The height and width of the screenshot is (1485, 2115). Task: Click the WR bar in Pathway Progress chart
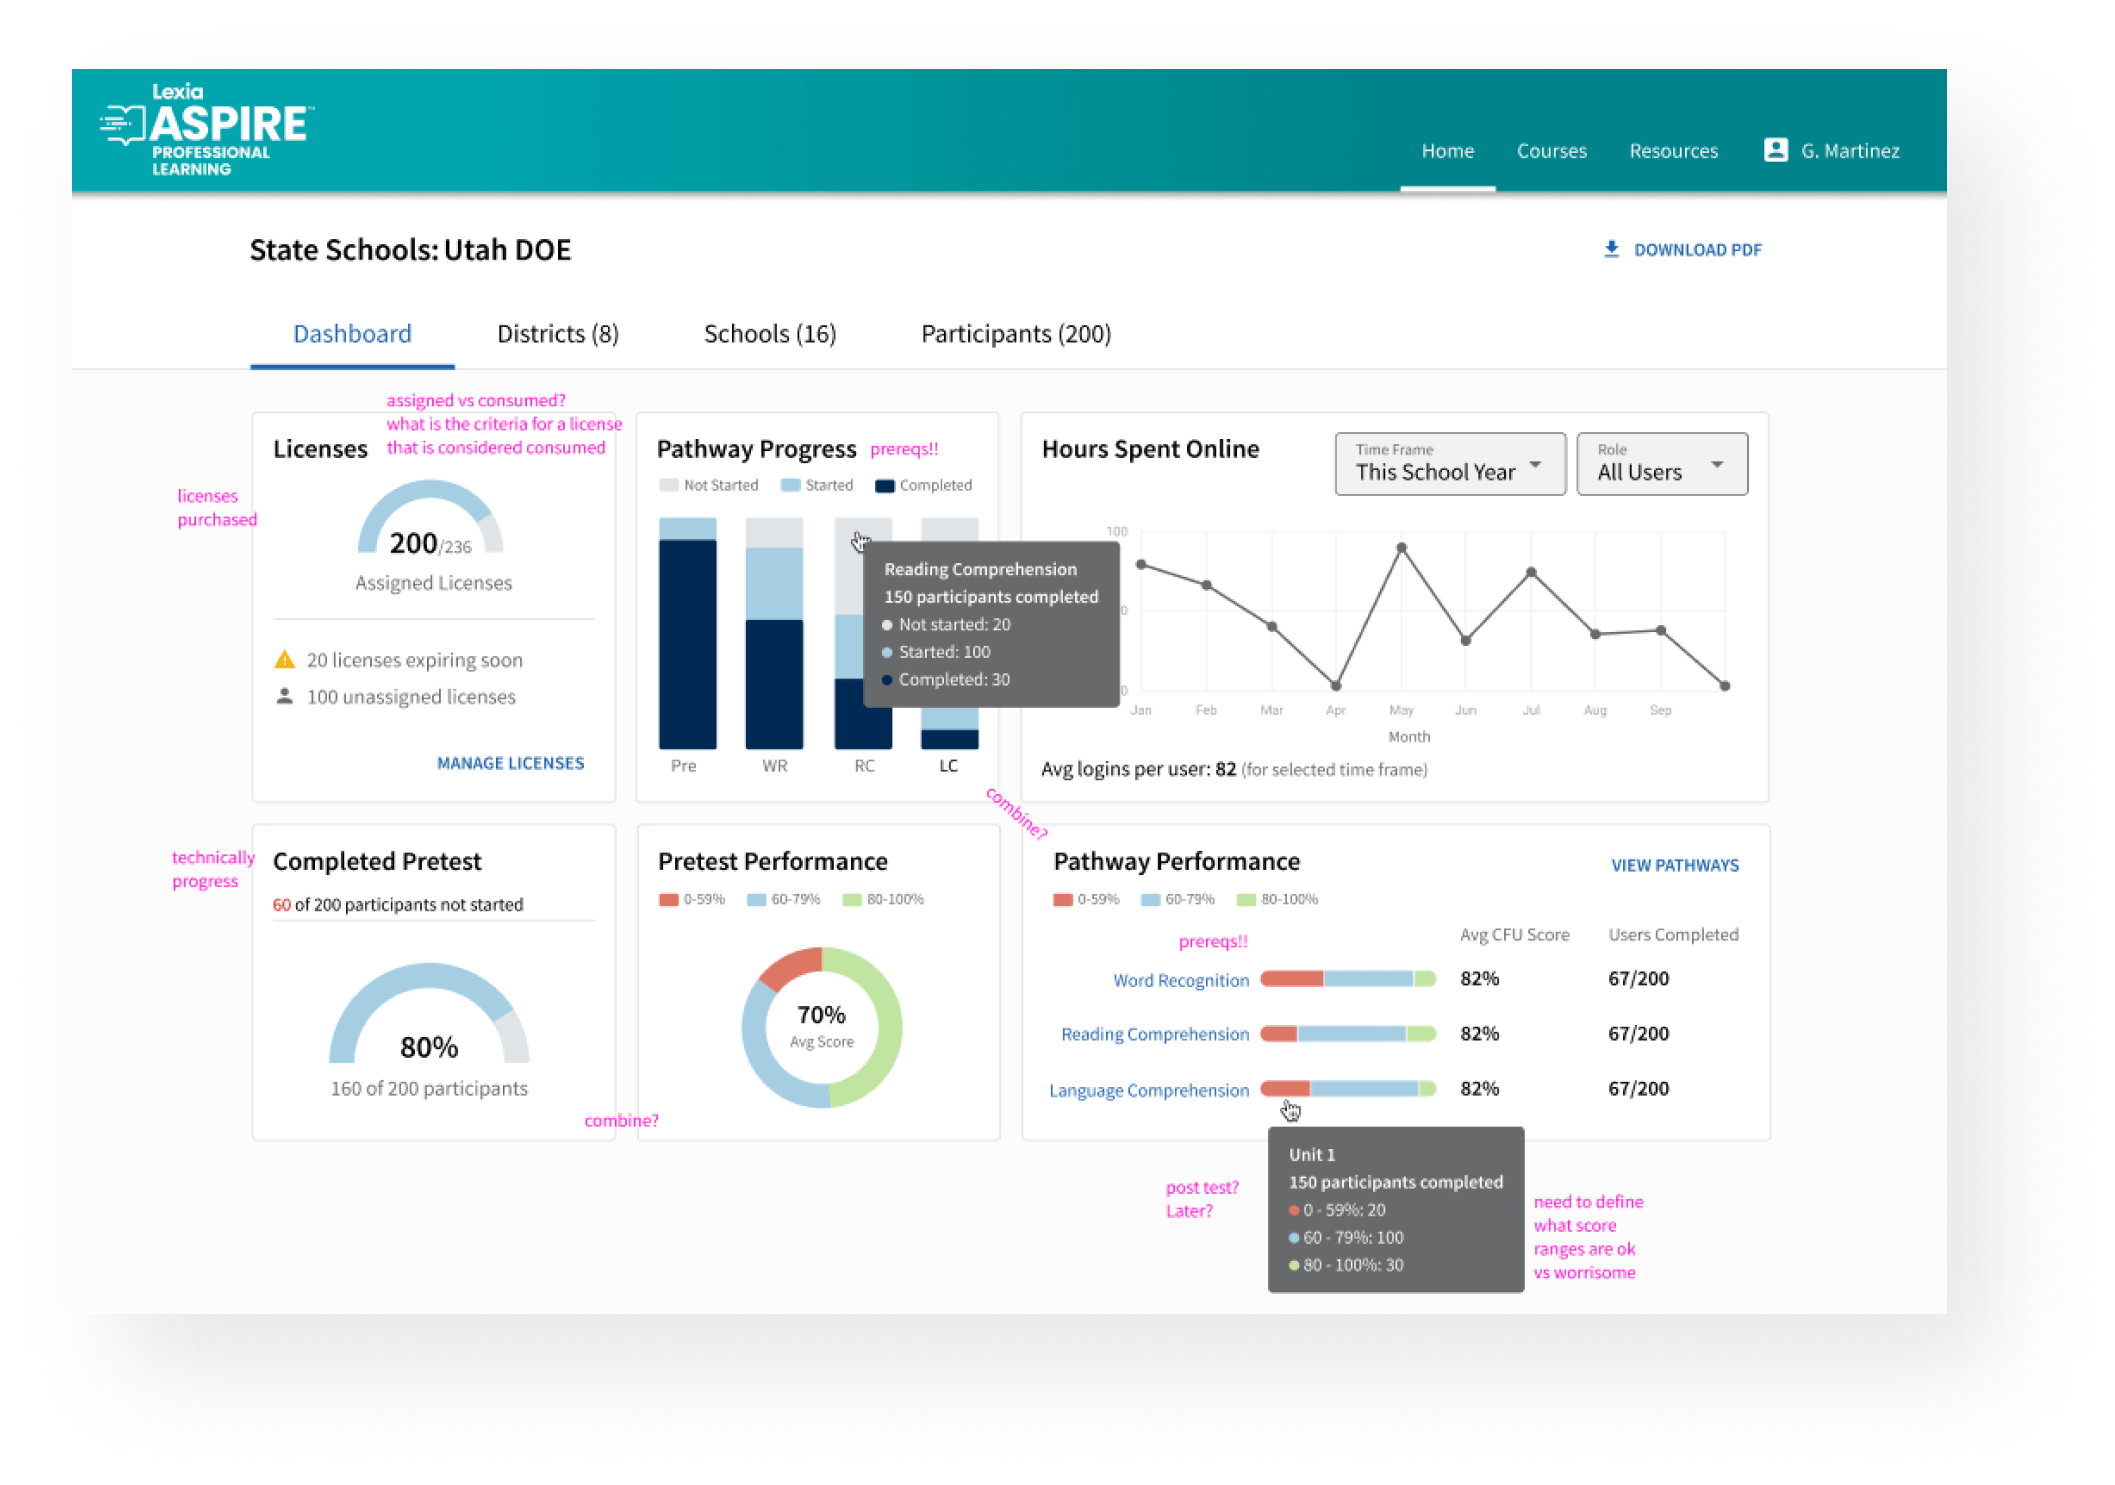click(x=774, y=633)
